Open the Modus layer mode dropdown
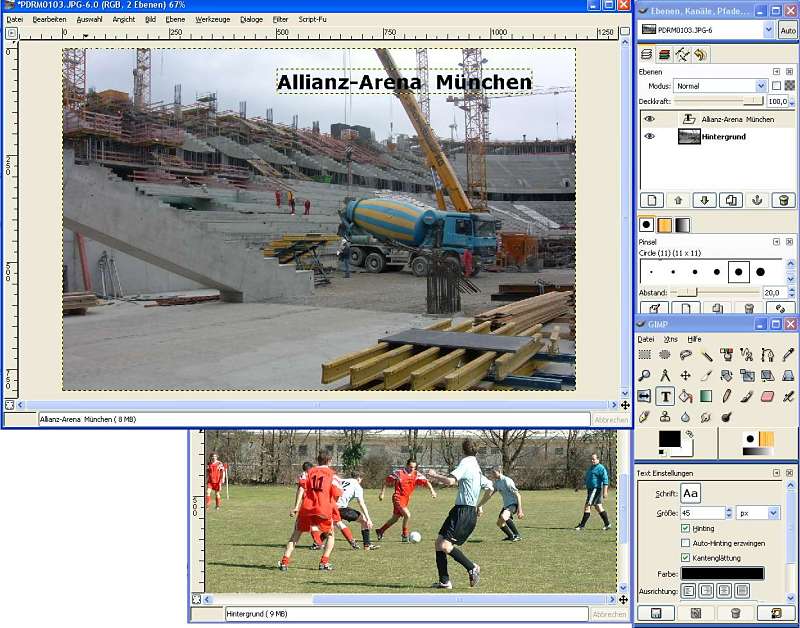This screenshot has width=800, height=628. (x=720, y=86)
